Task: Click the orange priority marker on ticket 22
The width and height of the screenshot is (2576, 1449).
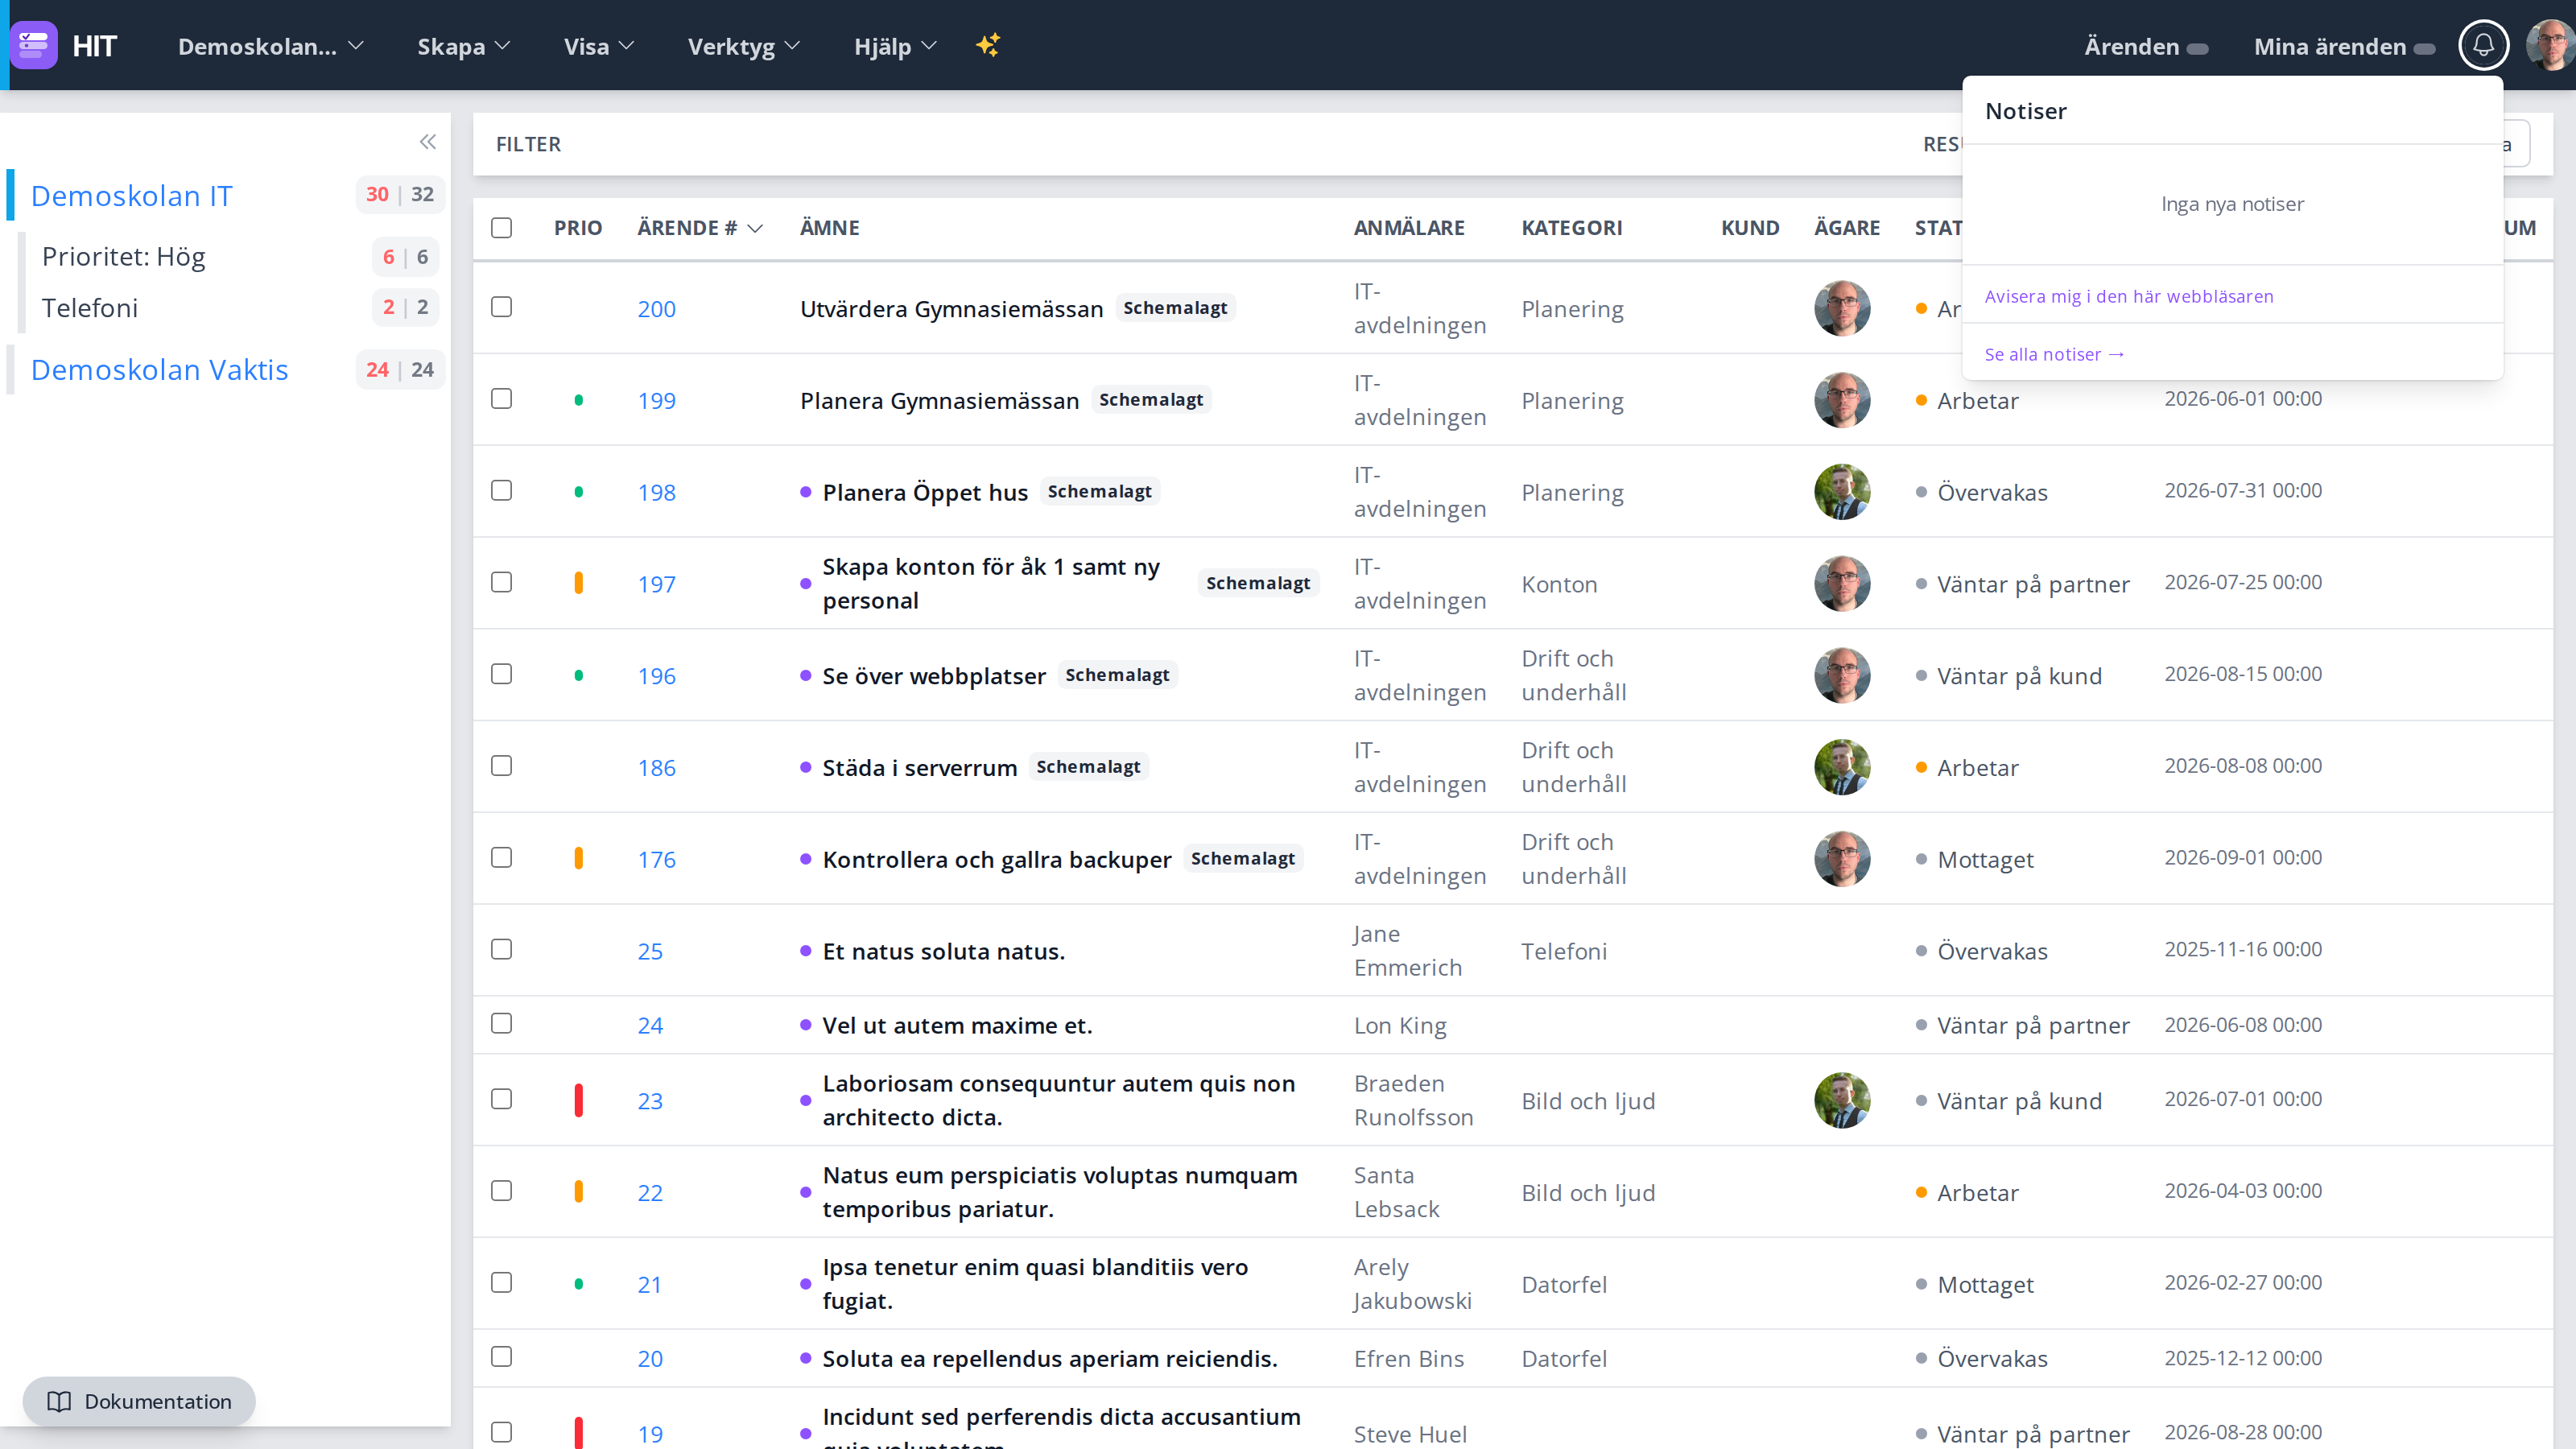Action: (x=578, y=1191)
